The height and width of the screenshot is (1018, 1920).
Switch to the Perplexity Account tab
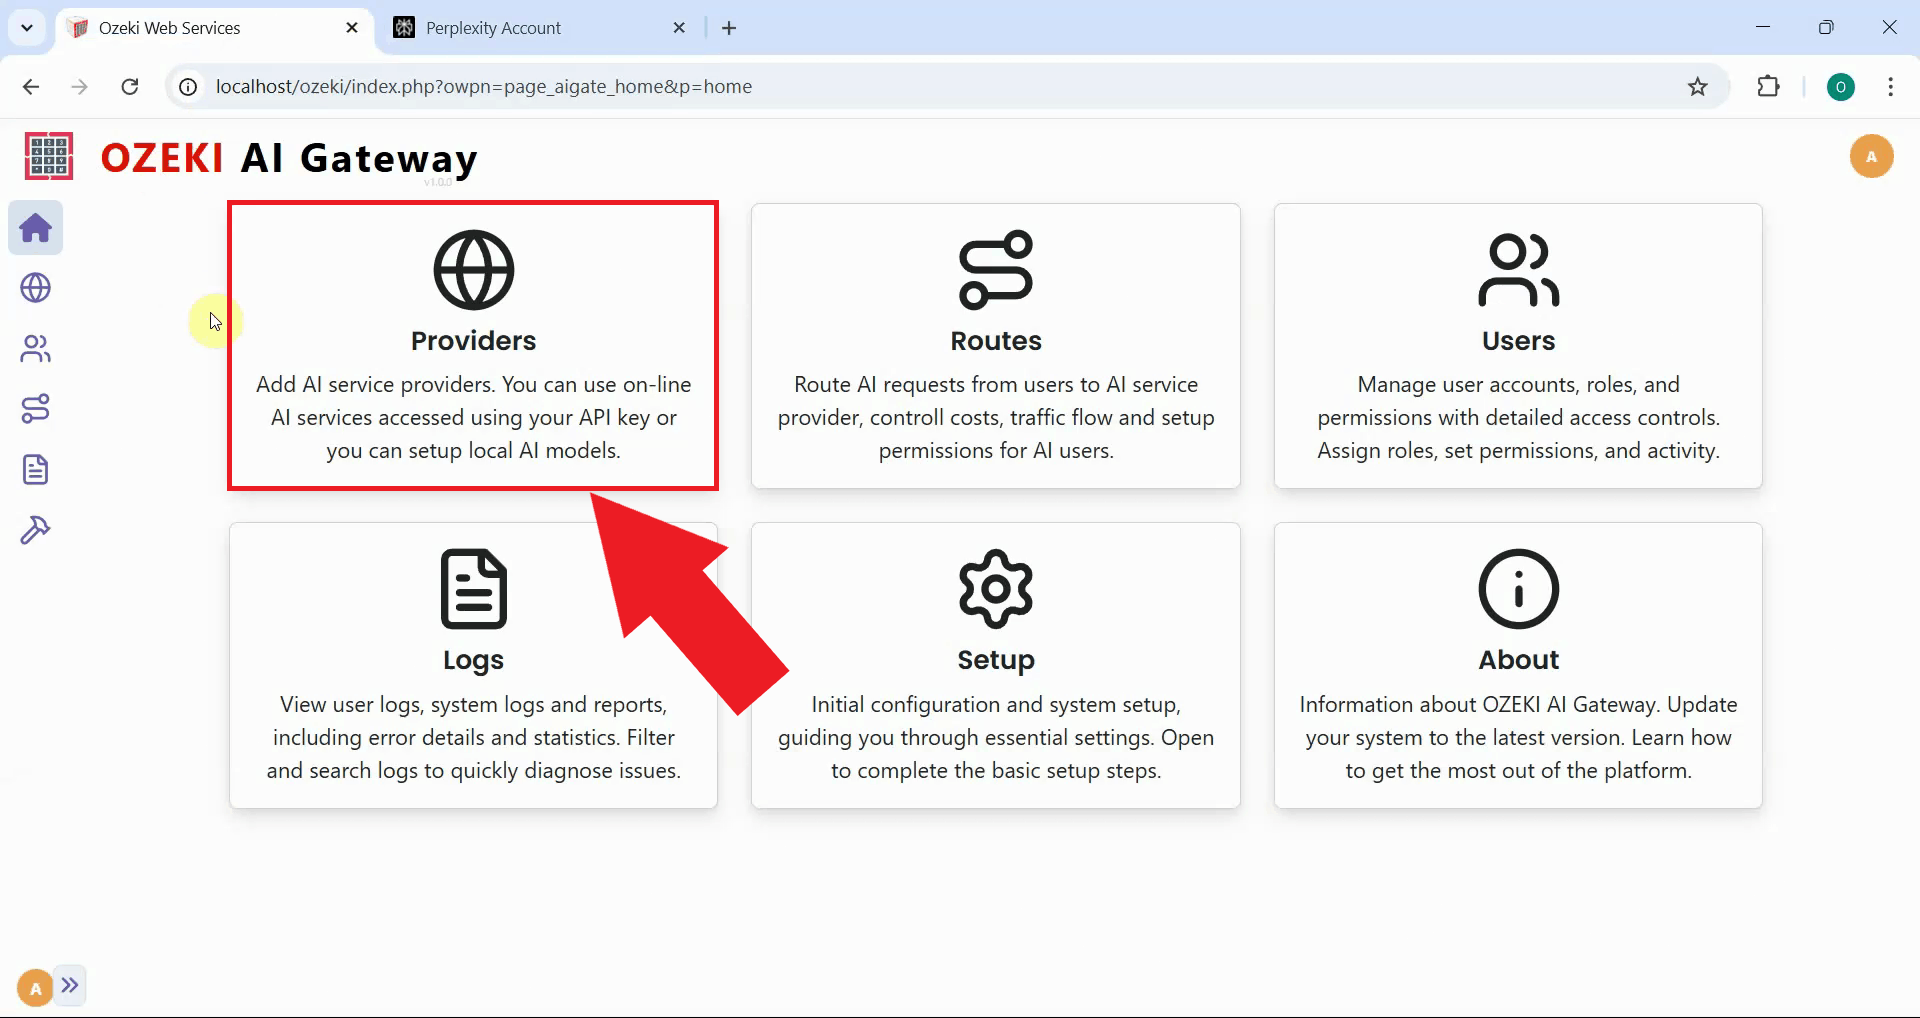[494, 27]
